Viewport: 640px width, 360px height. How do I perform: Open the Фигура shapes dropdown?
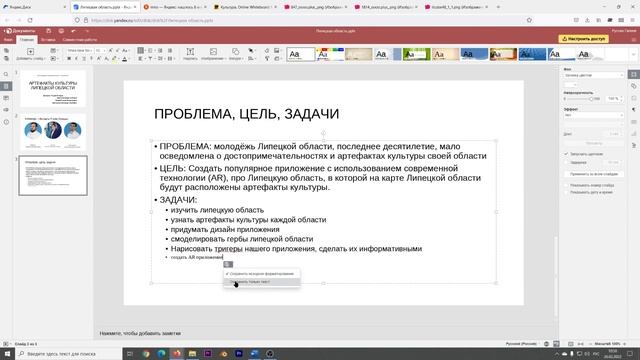tap(236, 54)
